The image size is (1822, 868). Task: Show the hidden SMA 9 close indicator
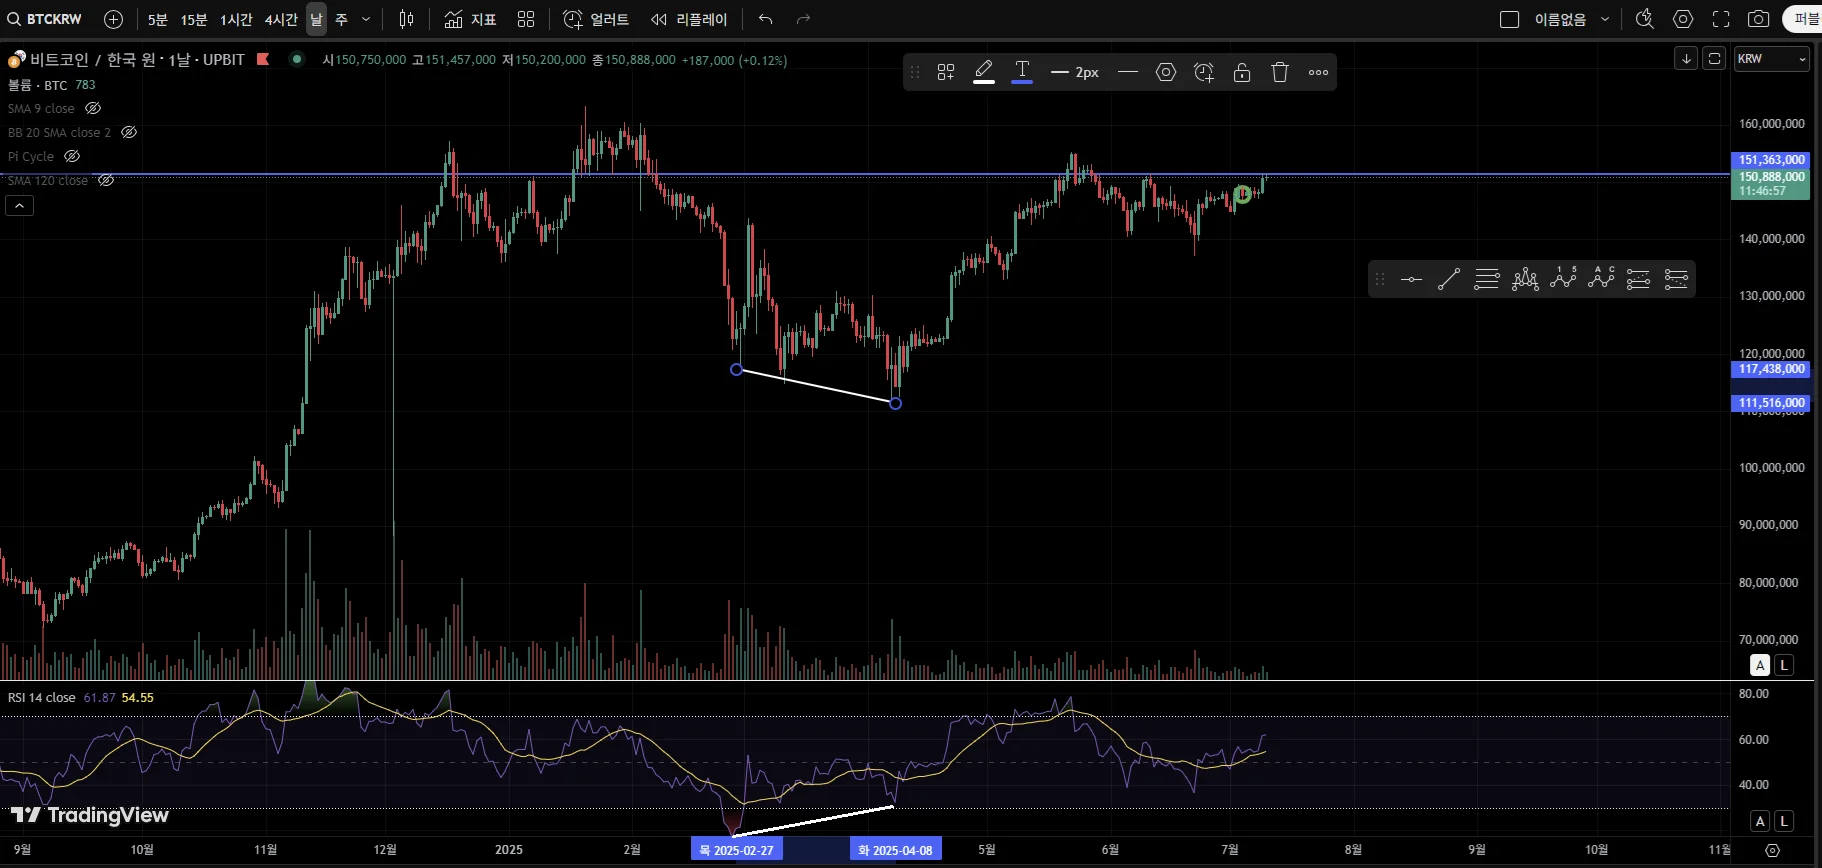coord(93,108)
